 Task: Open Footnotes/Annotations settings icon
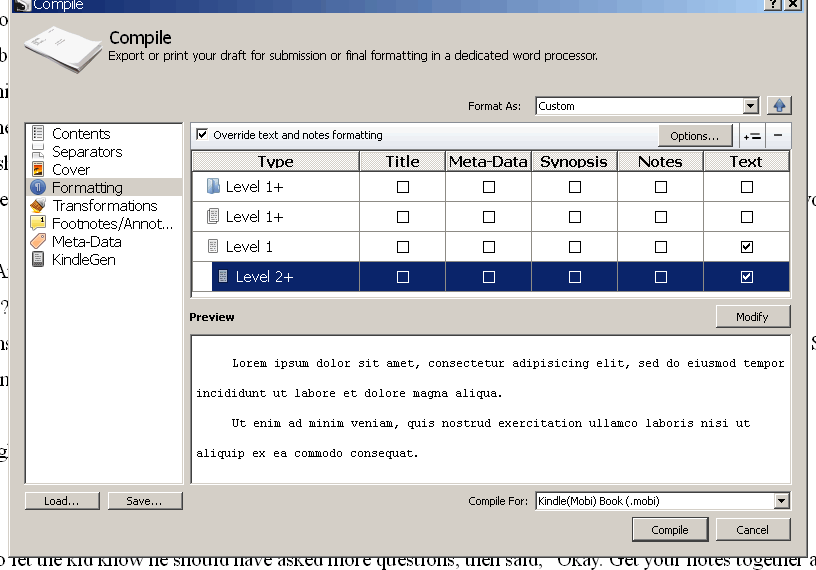pos(38,224)
